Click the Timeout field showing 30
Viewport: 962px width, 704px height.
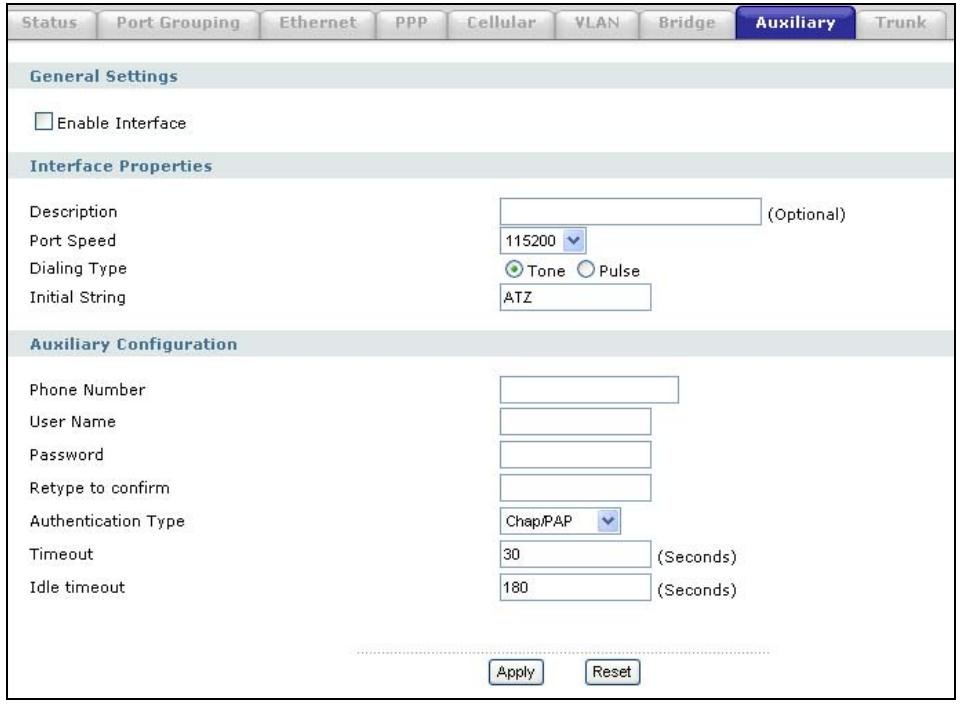tap(575, 554)
